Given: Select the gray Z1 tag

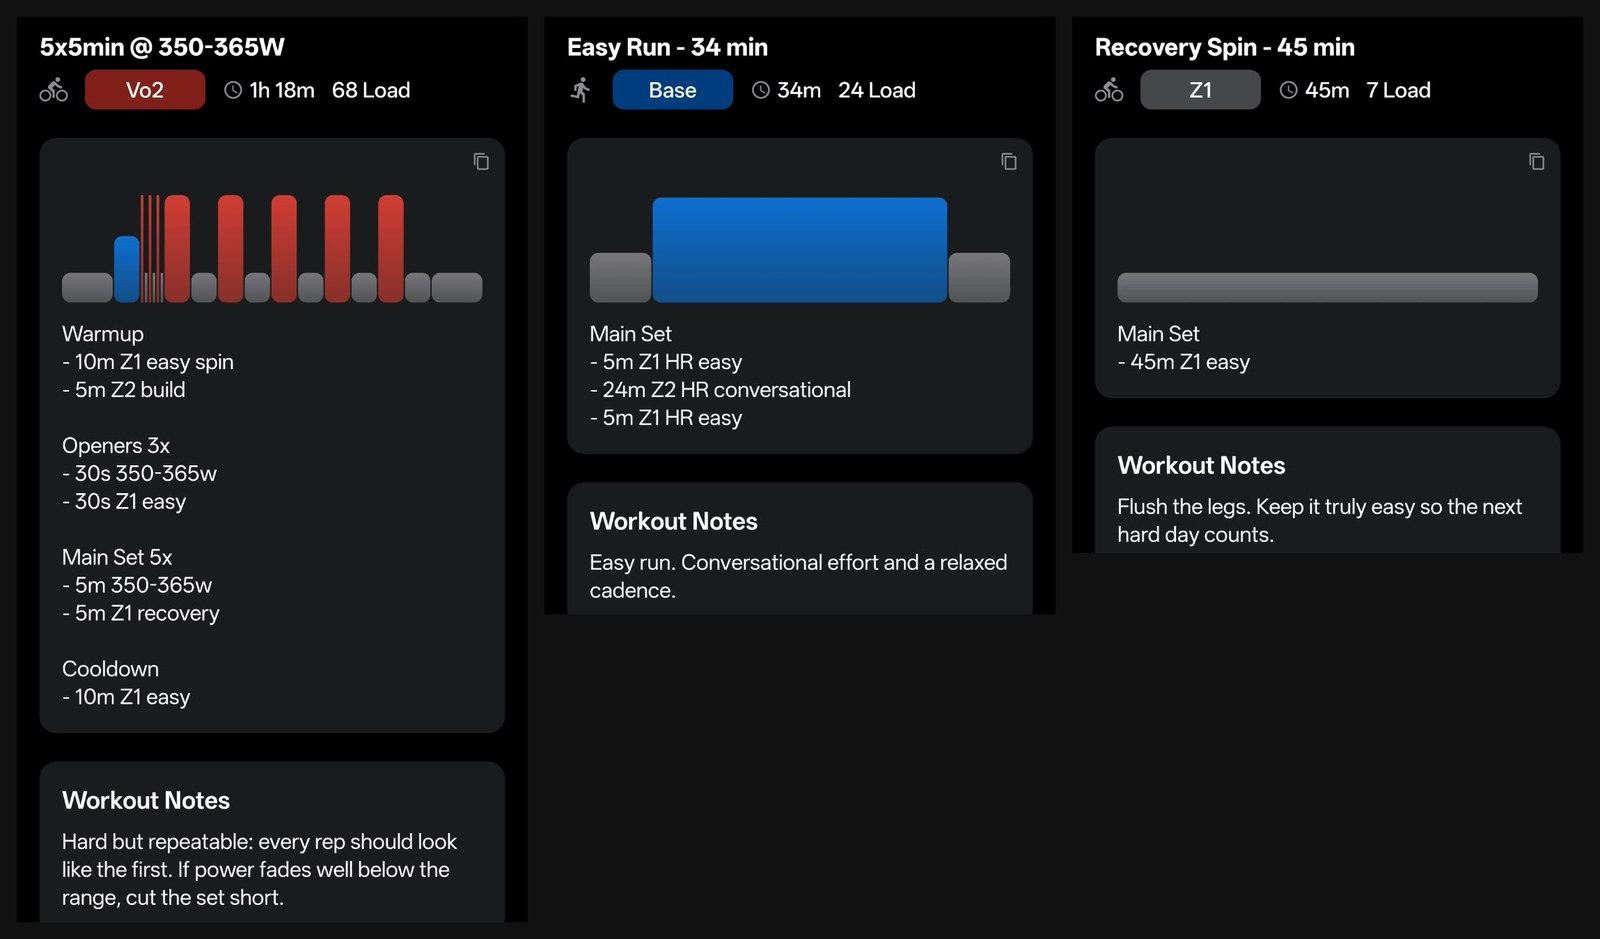Looking at the screenshot, I should coord(1200,90).
